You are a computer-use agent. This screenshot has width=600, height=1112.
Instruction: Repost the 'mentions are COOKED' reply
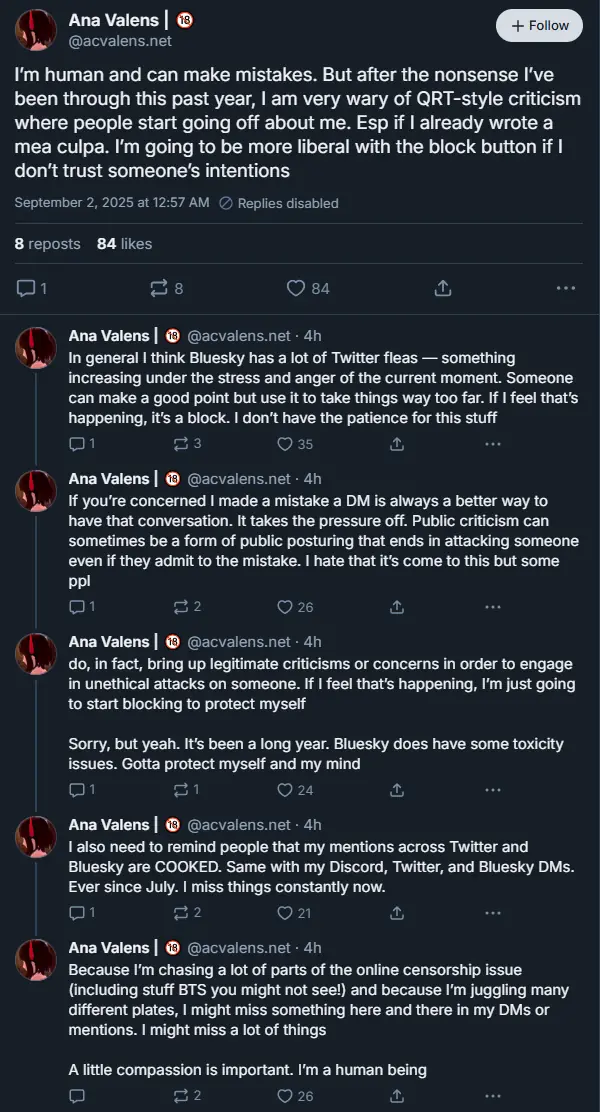point(181,912)
